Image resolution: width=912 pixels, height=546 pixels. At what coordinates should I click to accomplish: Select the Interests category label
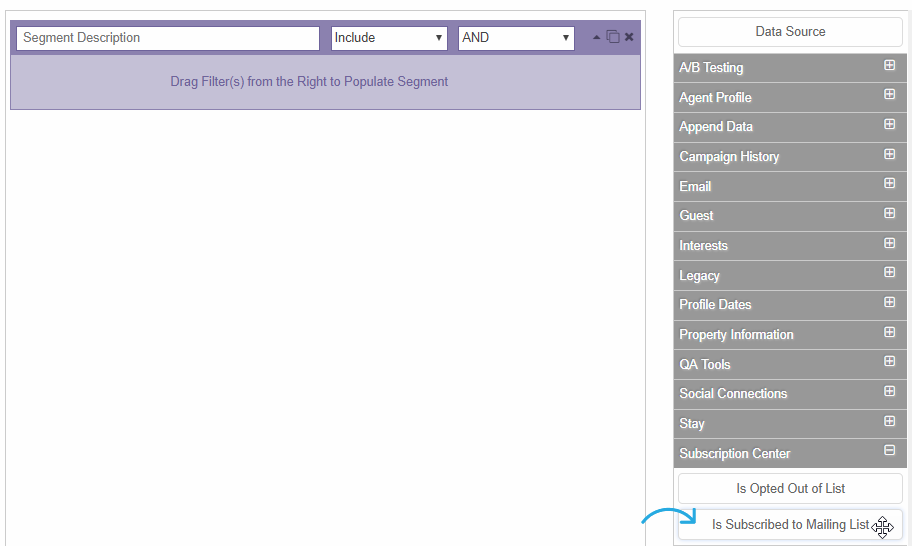click(x=704, y=246)
